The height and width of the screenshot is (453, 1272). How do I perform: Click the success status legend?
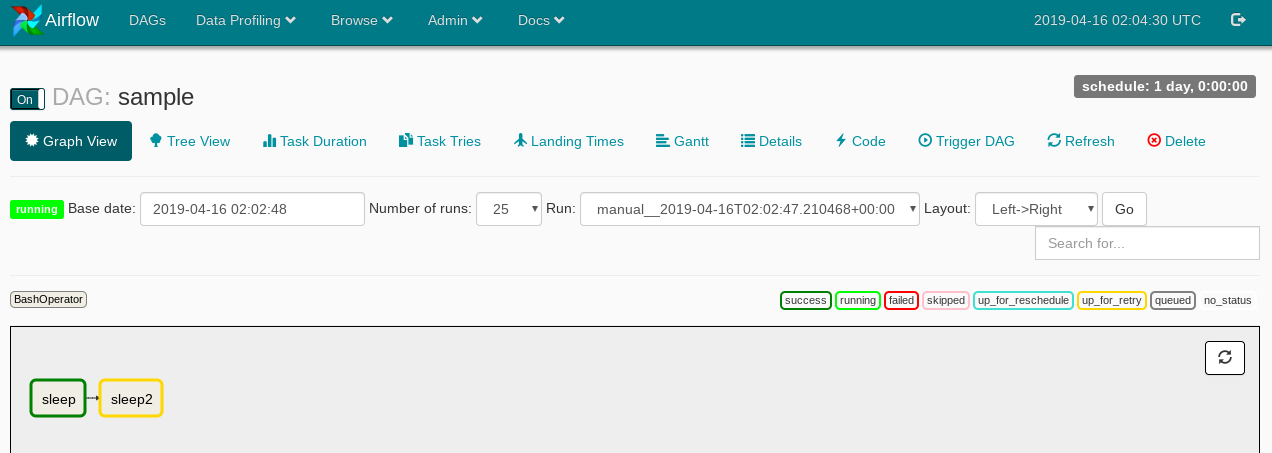805,300
